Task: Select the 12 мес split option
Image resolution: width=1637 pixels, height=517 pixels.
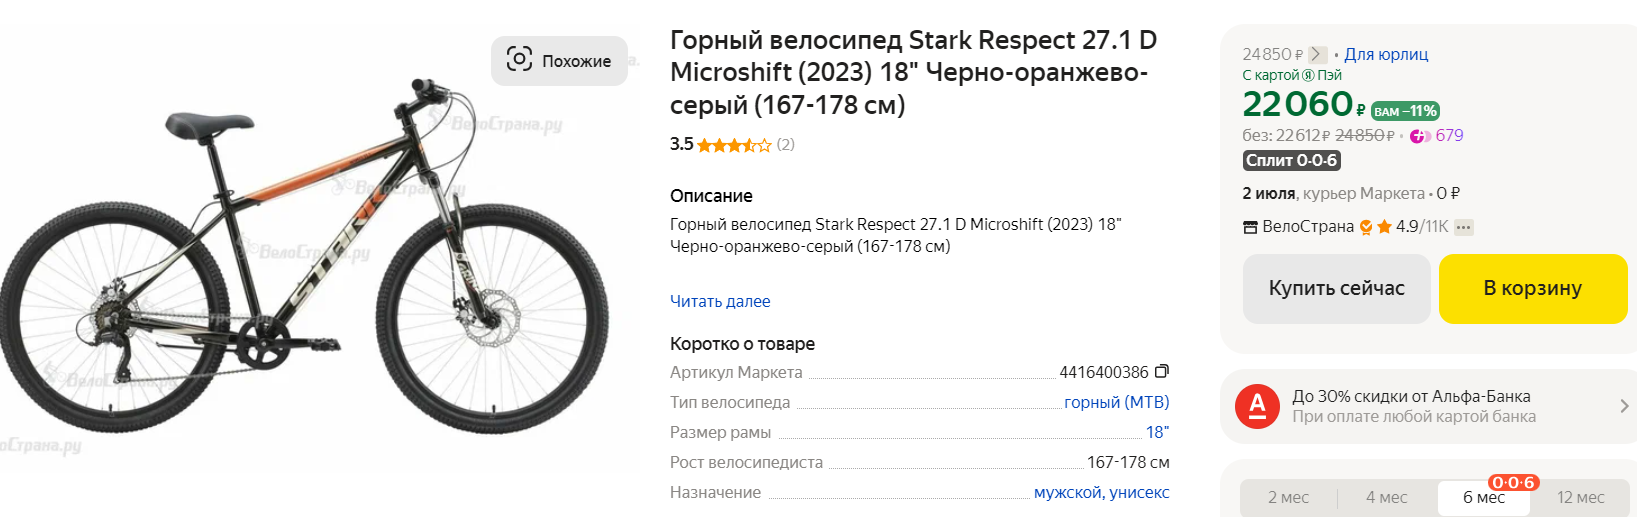Action: [1580, 497]
